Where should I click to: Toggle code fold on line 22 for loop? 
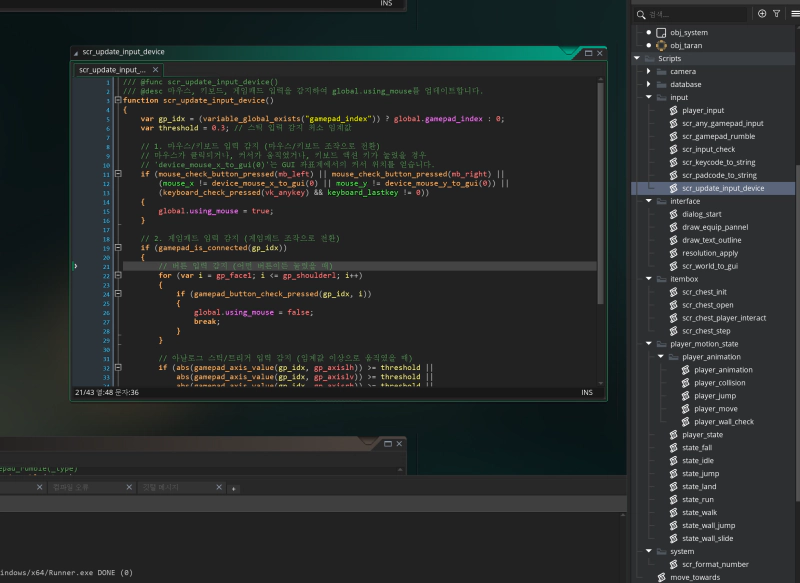pos(118,275)
